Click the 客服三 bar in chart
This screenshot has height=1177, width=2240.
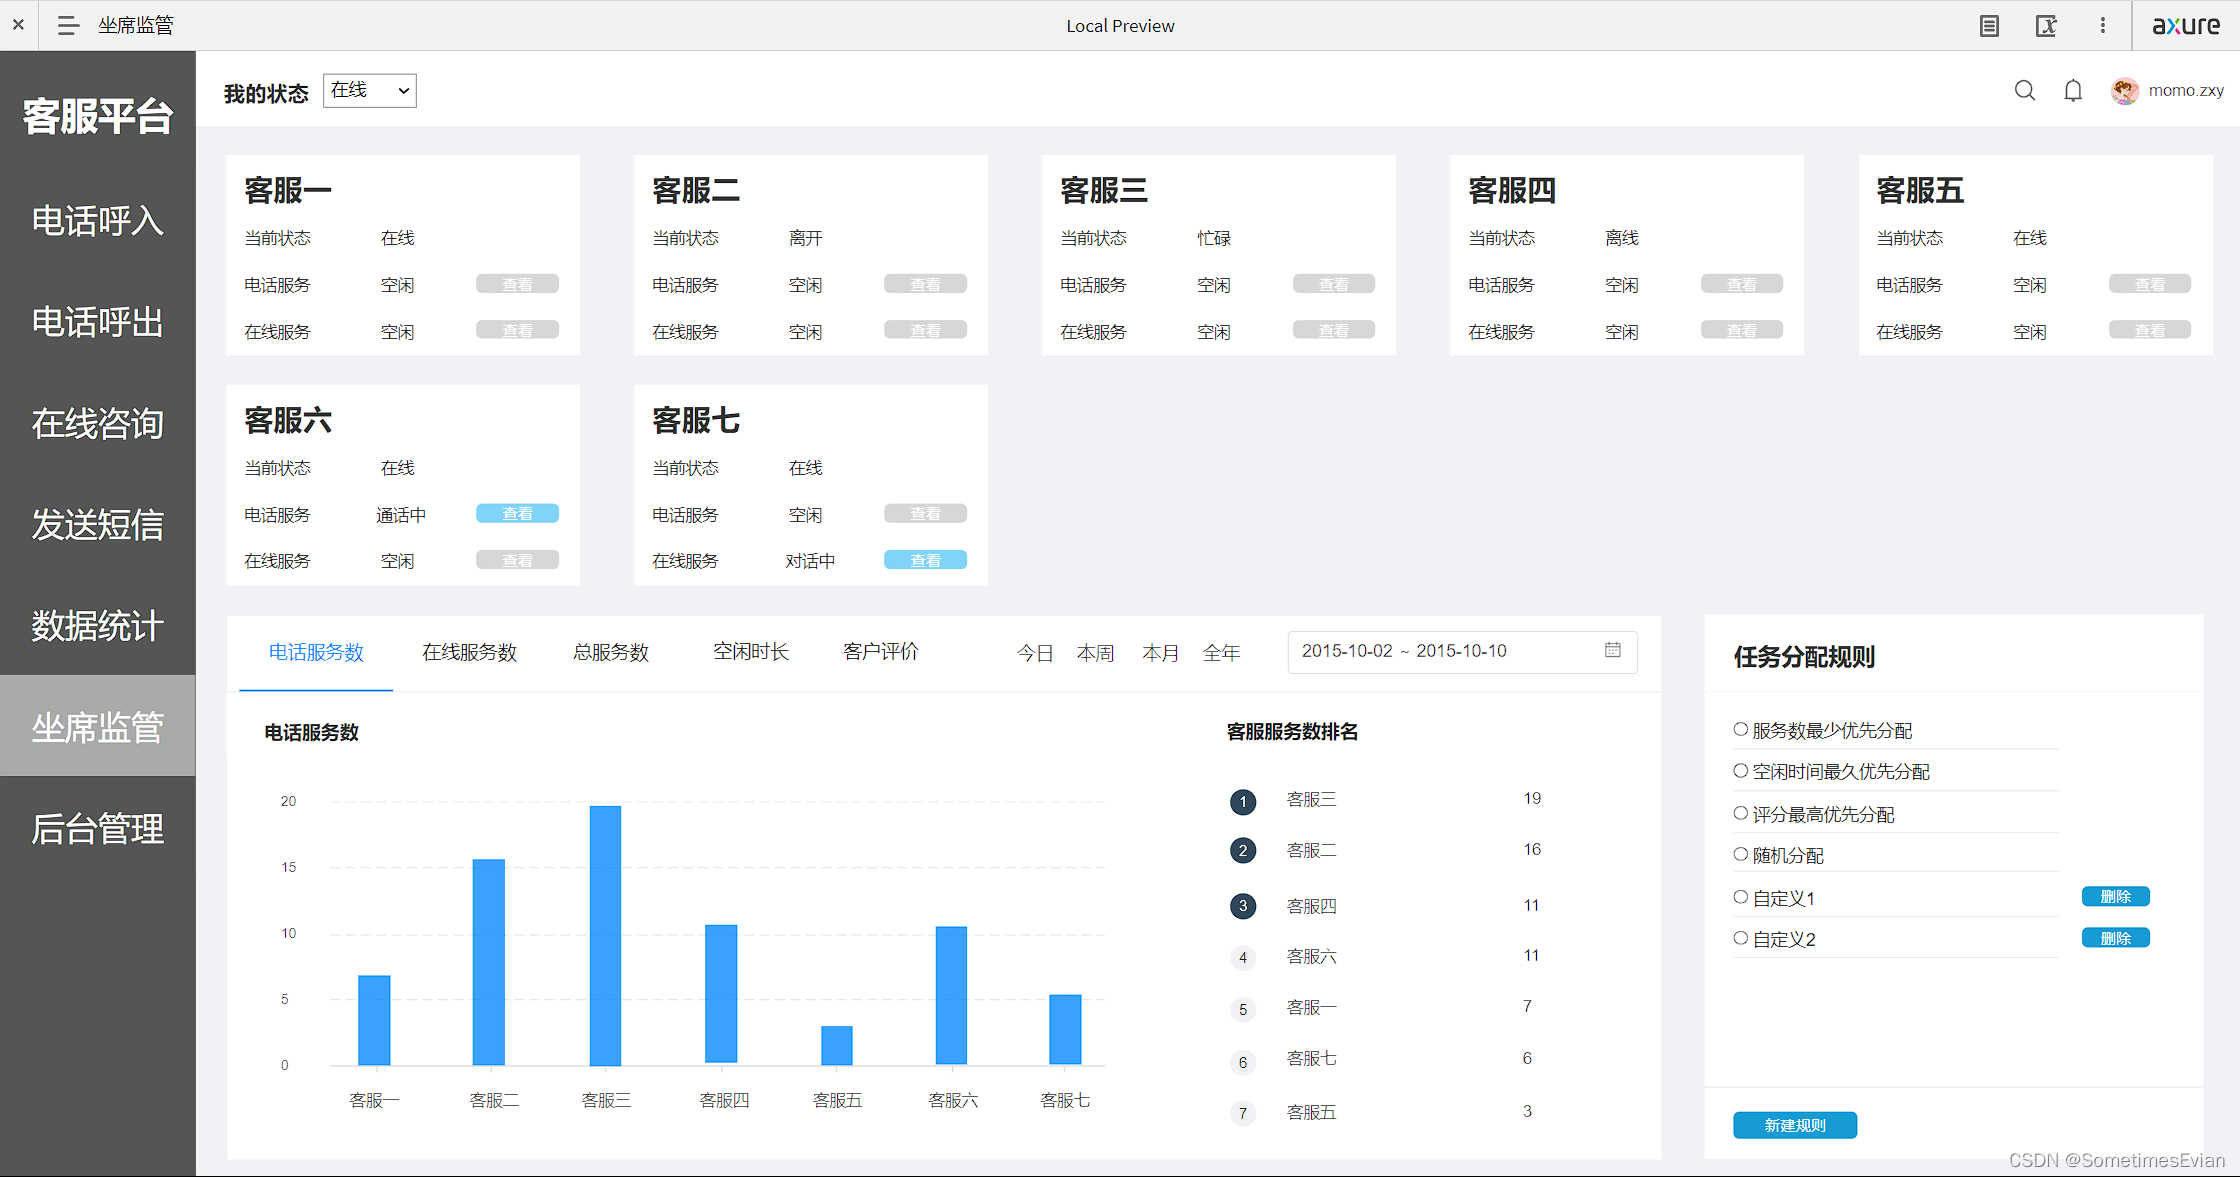click(605, 935)
